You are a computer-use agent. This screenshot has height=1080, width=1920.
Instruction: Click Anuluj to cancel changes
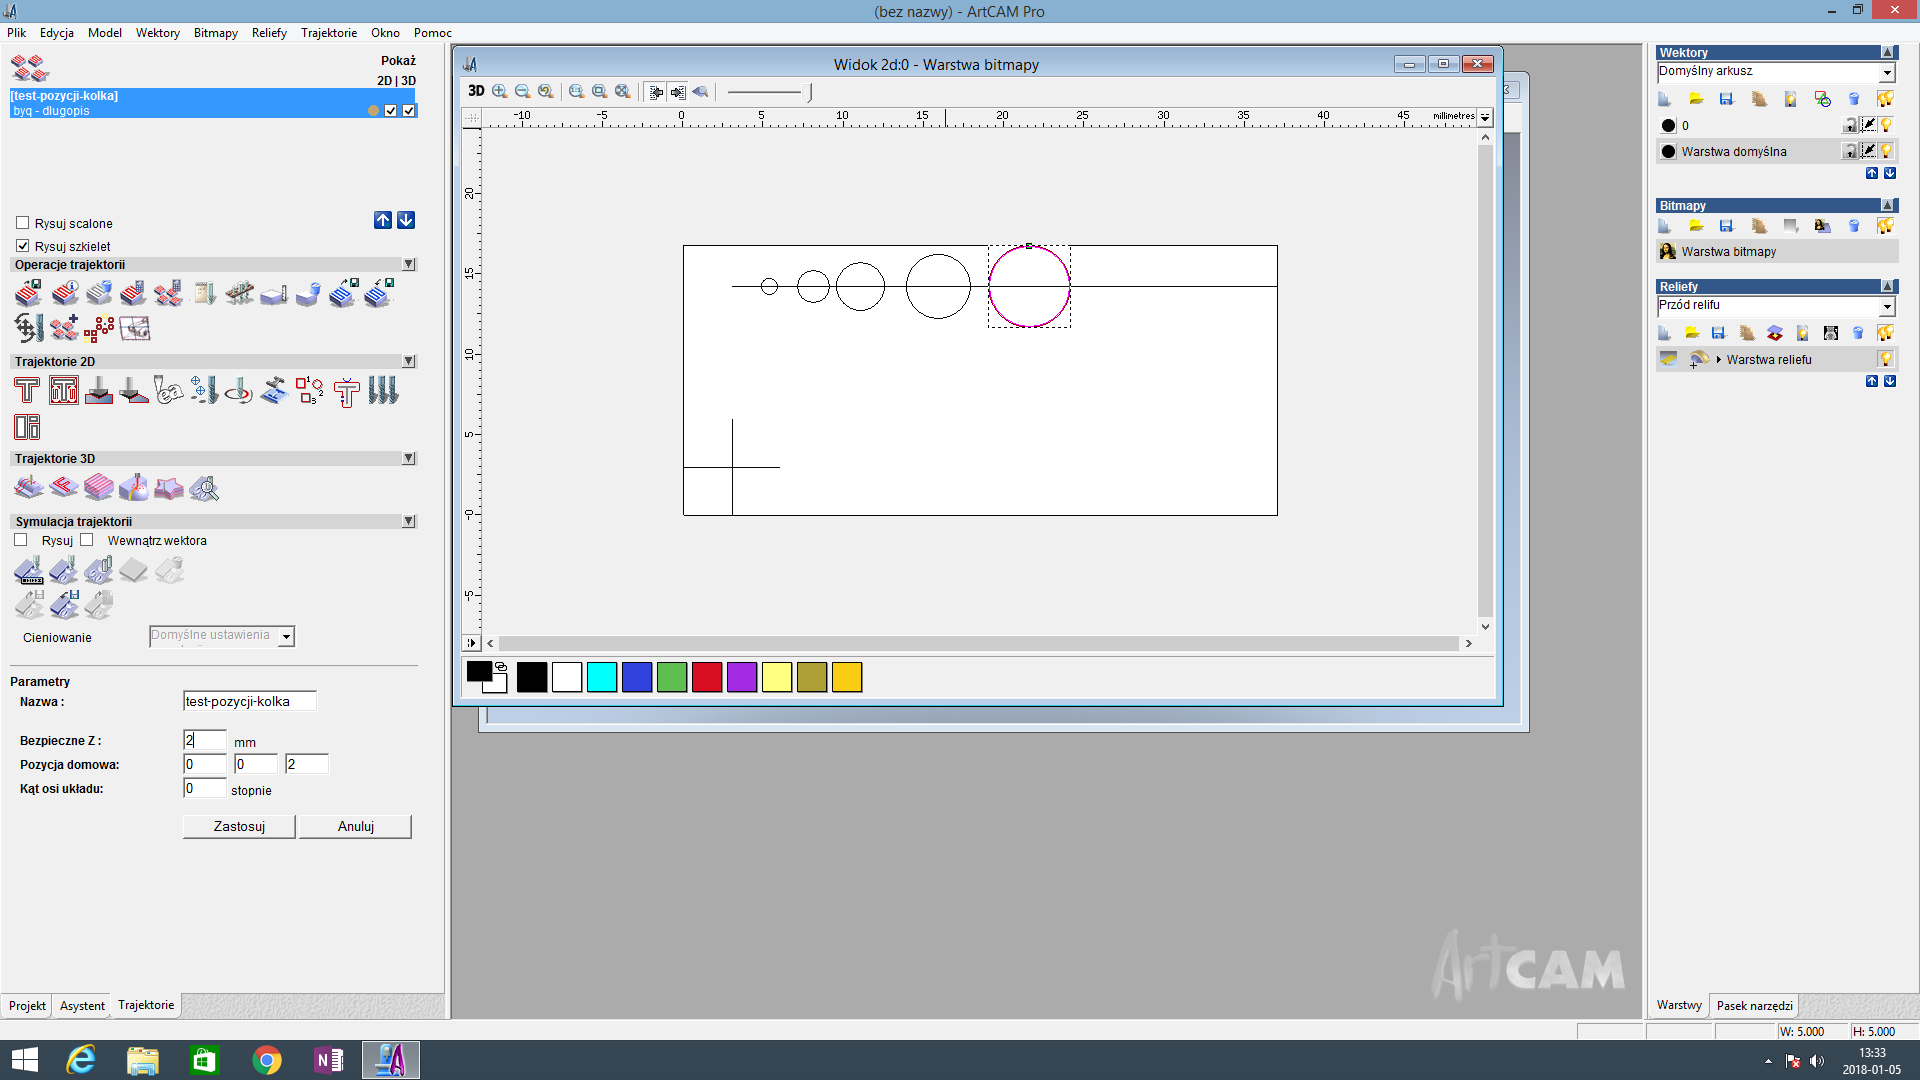coord(355,825)
